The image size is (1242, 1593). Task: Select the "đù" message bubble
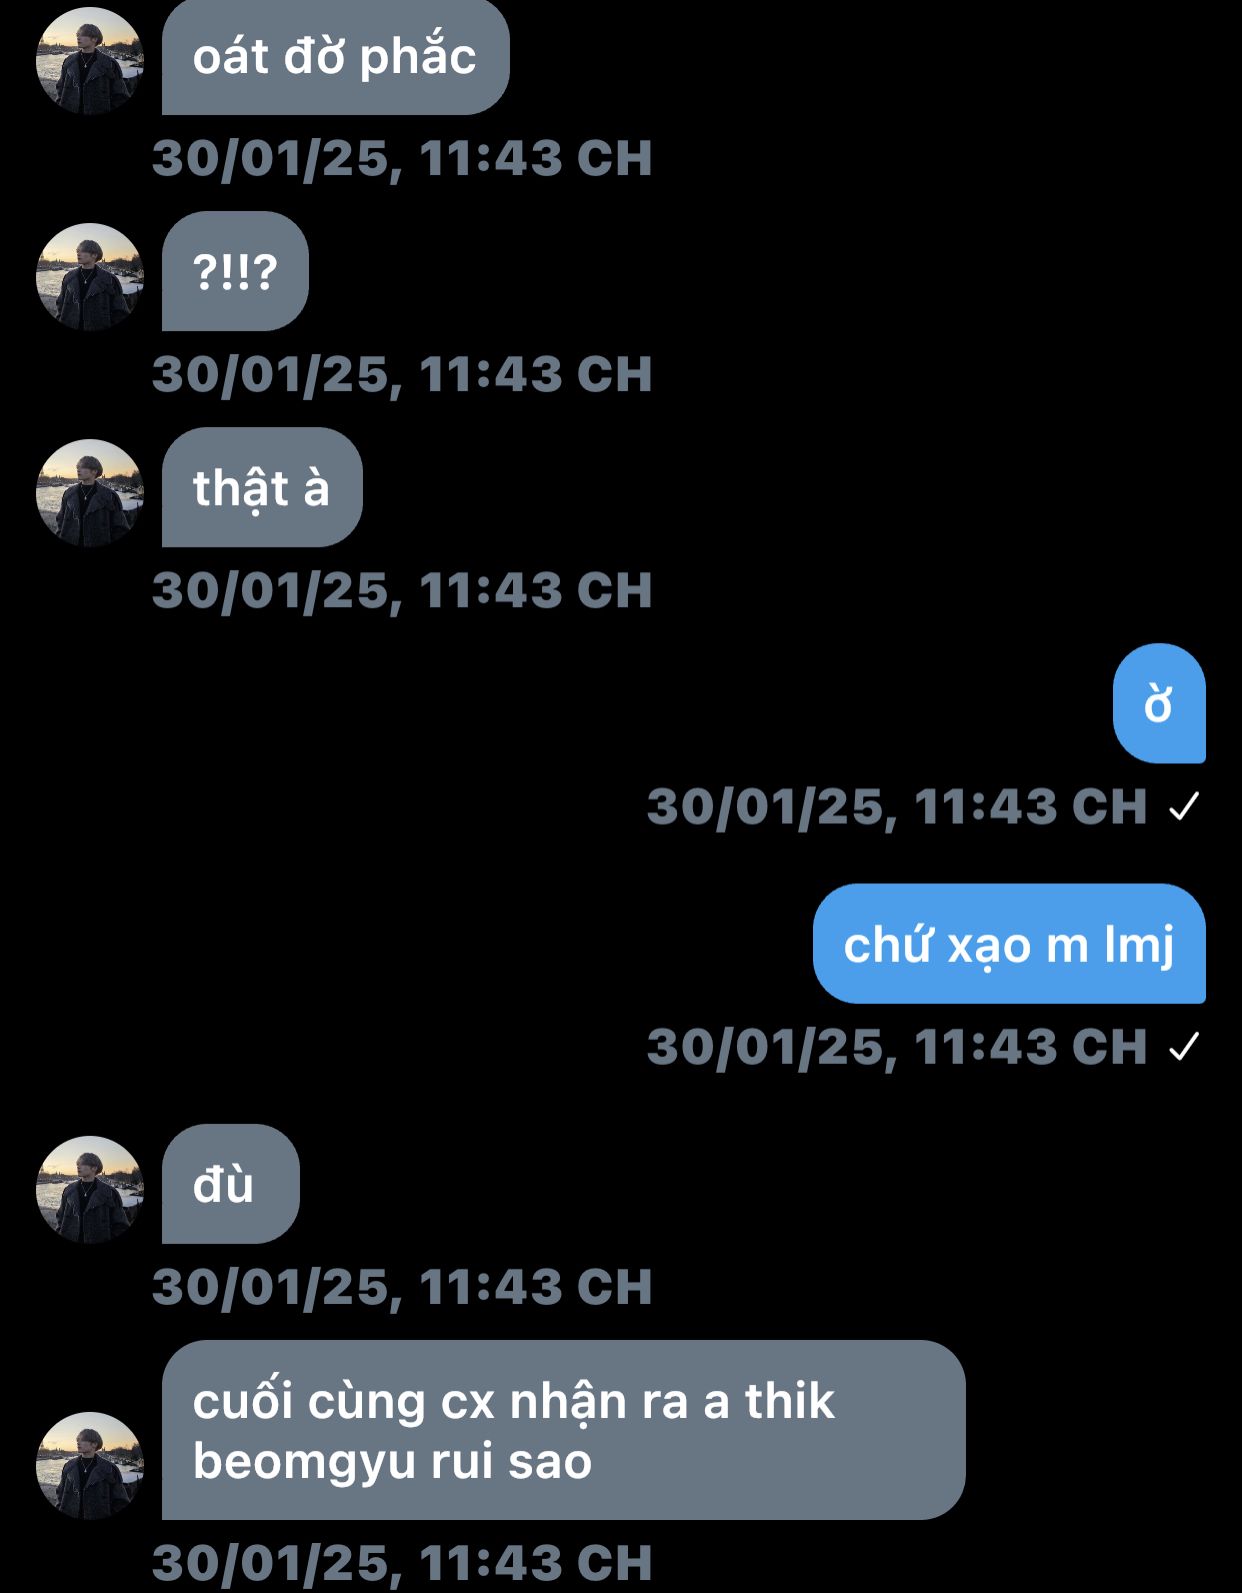(x=231, y=1184)
